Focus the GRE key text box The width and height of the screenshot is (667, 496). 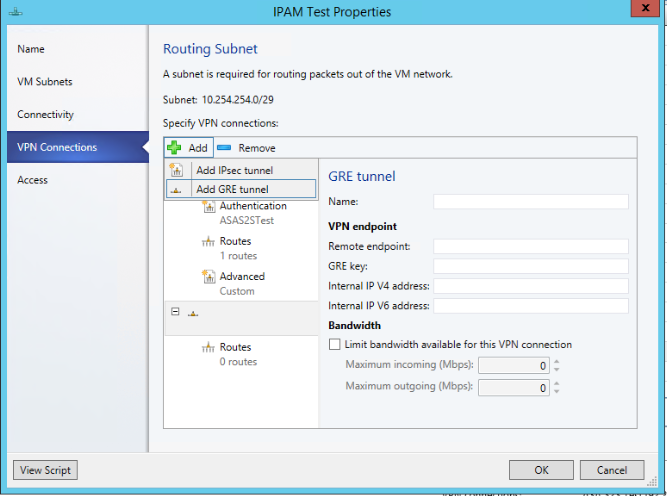pos(530,266)
